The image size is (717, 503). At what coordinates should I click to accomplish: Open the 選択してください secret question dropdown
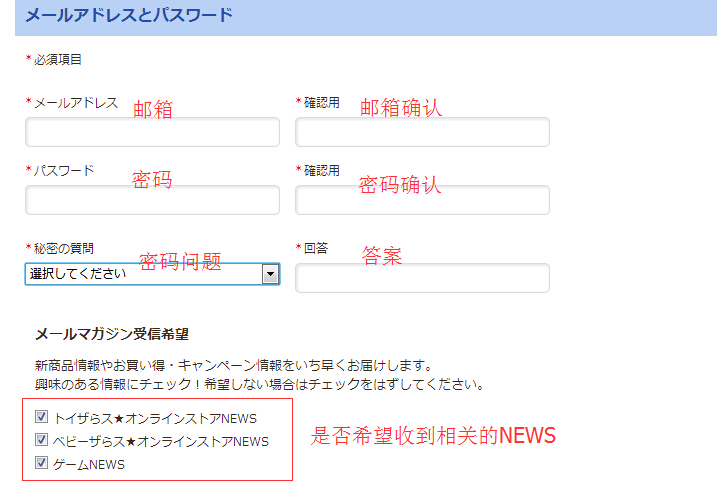[x=142, y=274]
